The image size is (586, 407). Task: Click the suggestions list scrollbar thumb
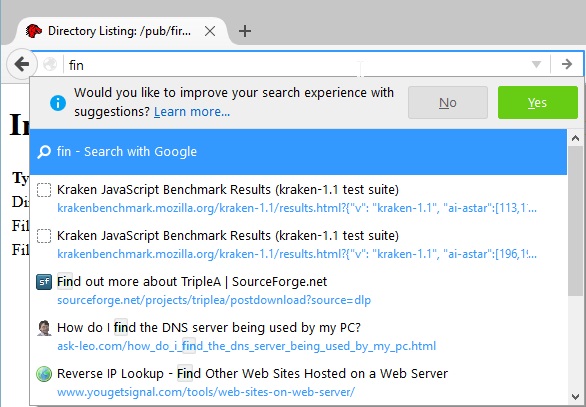(x=575, y=221)
